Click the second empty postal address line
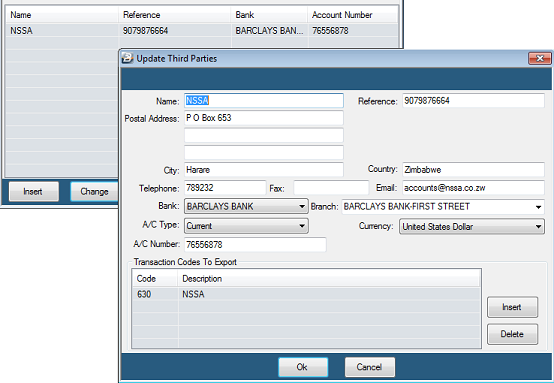The image size is (554, 383). click(x=264, y=135)
